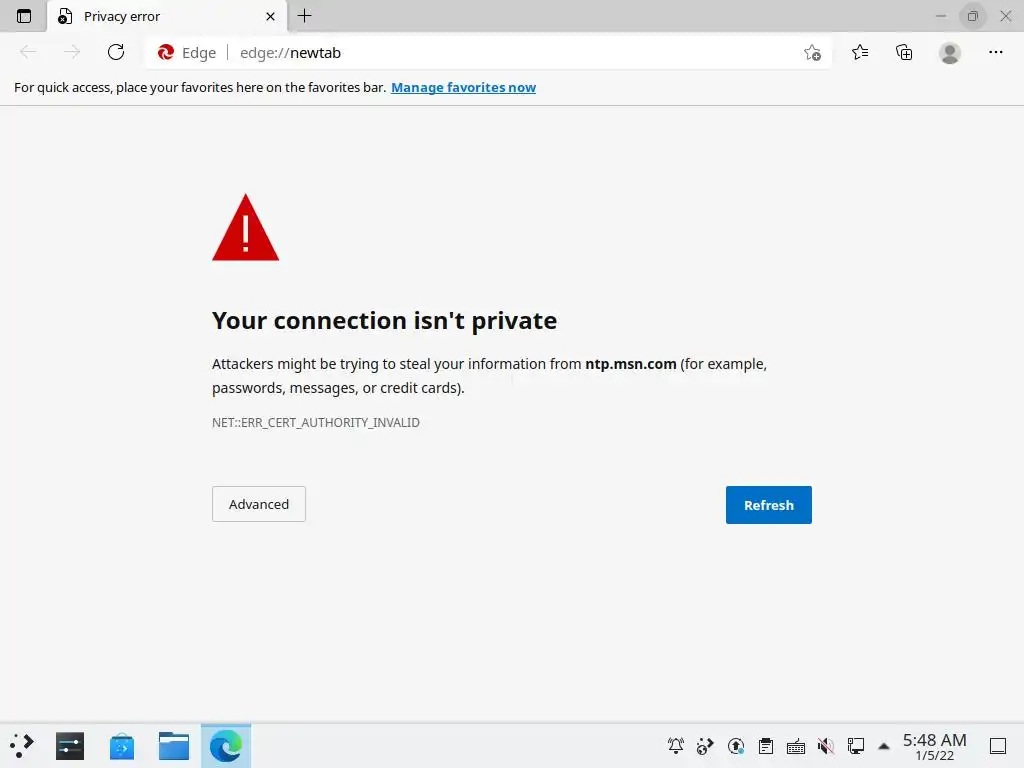This screenshot has height=768, width=1024.
Task: Open Discover software store taskbar icon
Action: (121, 746)
